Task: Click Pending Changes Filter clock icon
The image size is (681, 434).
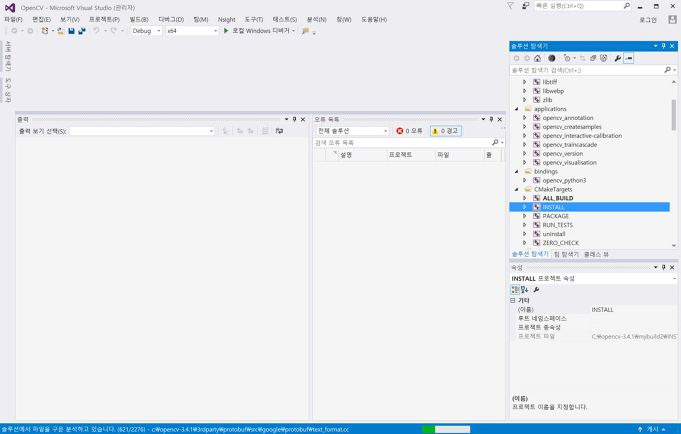Action: (x=567, y=58)
